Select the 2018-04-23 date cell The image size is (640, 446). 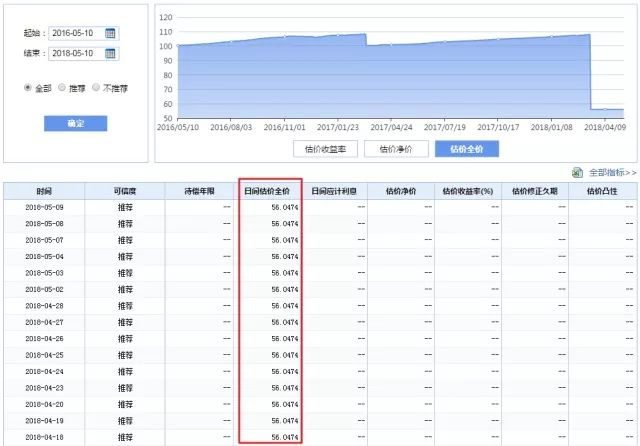[x=44, y=388]
